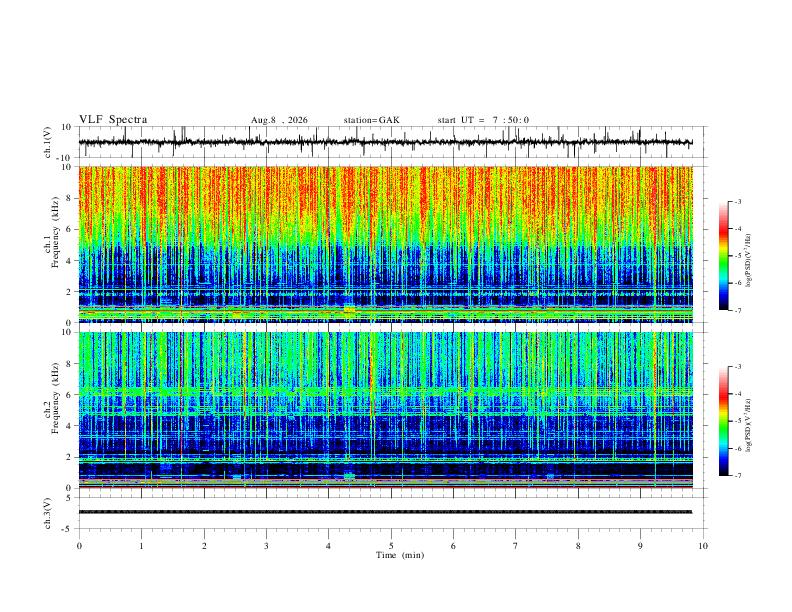Image resolution: width=792 pixels, height=612 pixels.
Task: Click the ch.1 spectrogram red high-frequency area
Action: [385, 192]
